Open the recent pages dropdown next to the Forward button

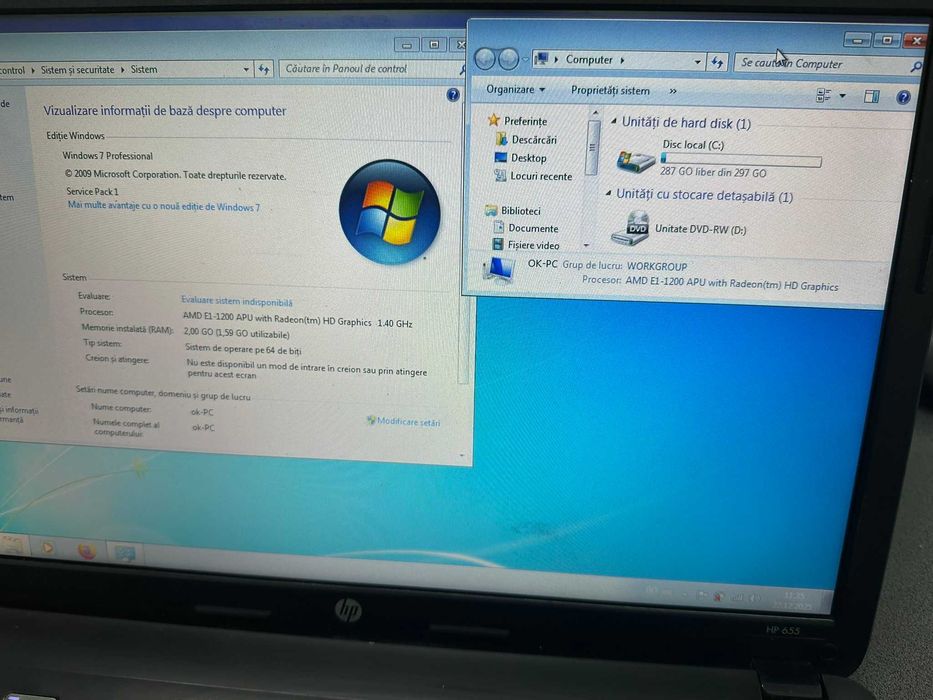525,59
